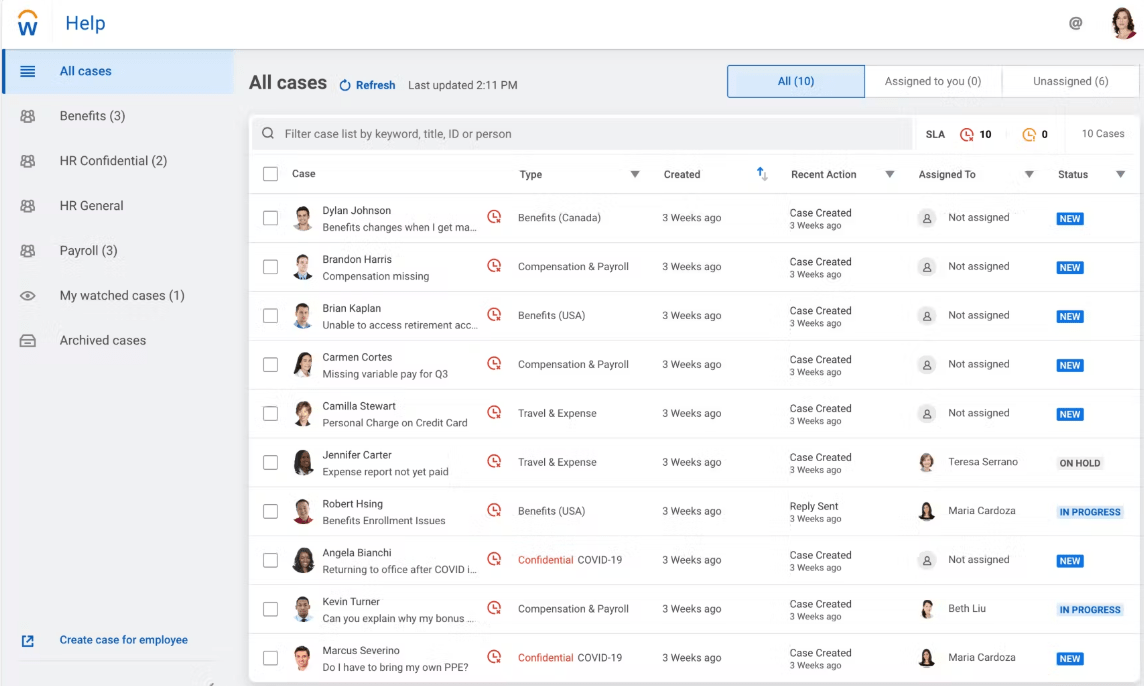Screen dimensions: 1144x686
Task: Switch to the Unassigned (6) tab
Action: tap(1069, 81)
